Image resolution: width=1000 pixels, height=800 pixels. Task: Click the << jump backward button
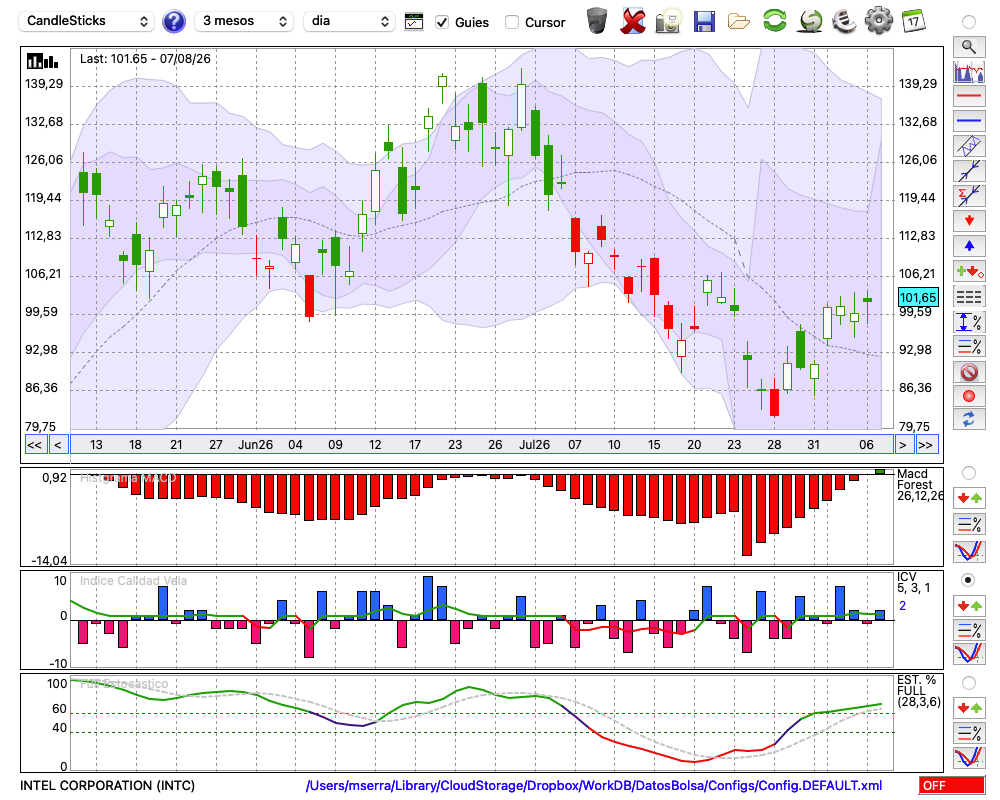tap(34, 445)
